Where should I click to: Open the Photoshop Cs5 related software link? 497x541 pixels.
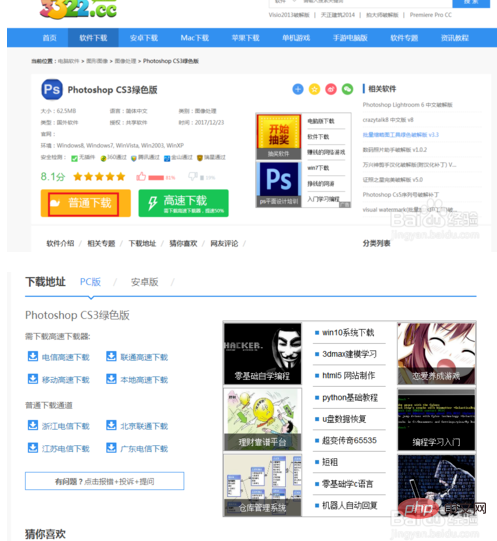(401, 195)
